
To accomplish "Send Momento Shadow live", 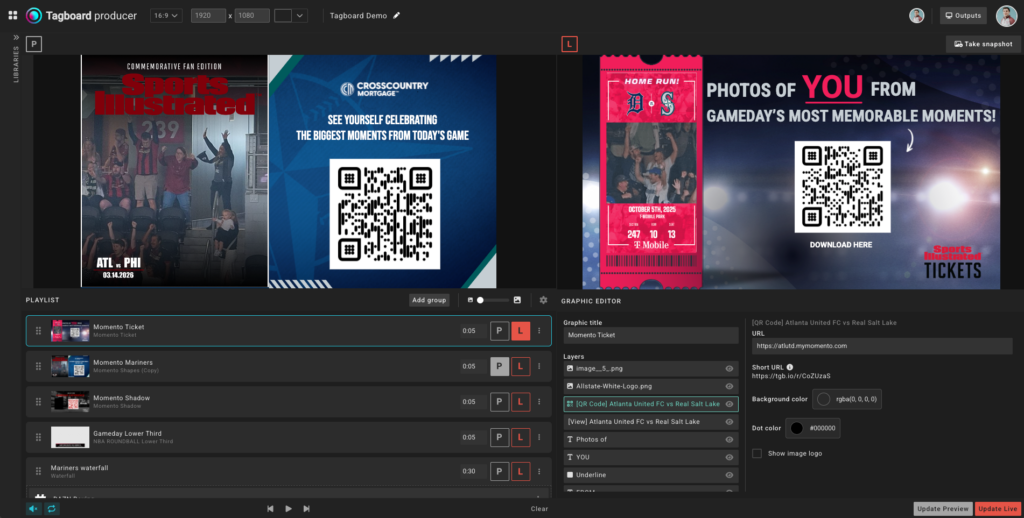I will (x=520, y=402).
